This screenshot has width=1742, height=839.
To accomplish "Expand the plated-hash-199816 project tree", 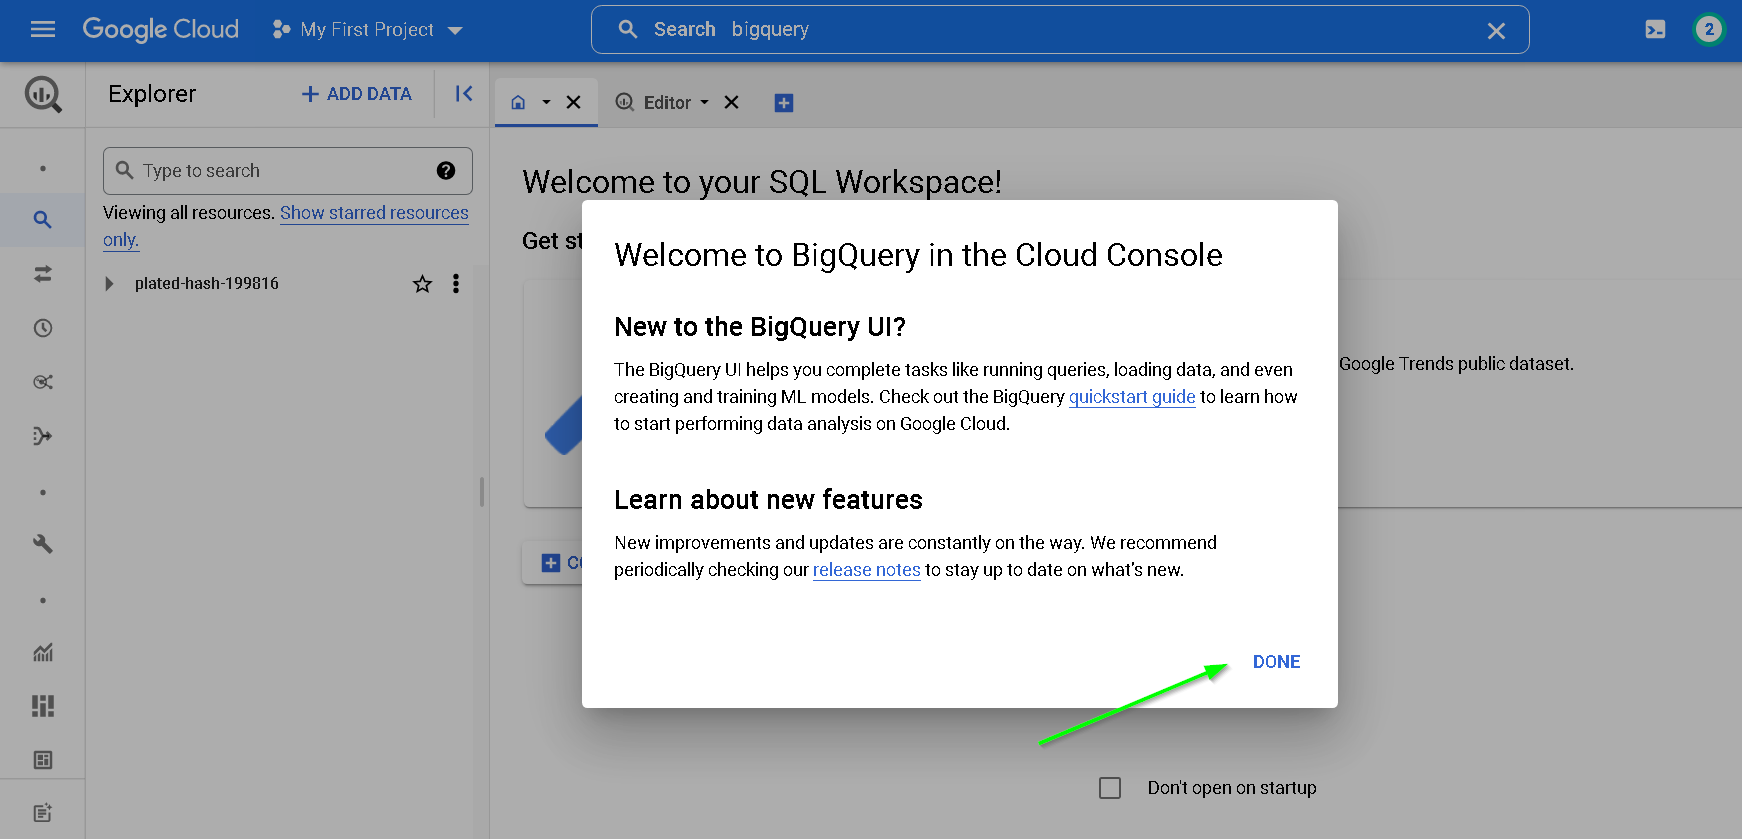I will [x=110, y=284].
